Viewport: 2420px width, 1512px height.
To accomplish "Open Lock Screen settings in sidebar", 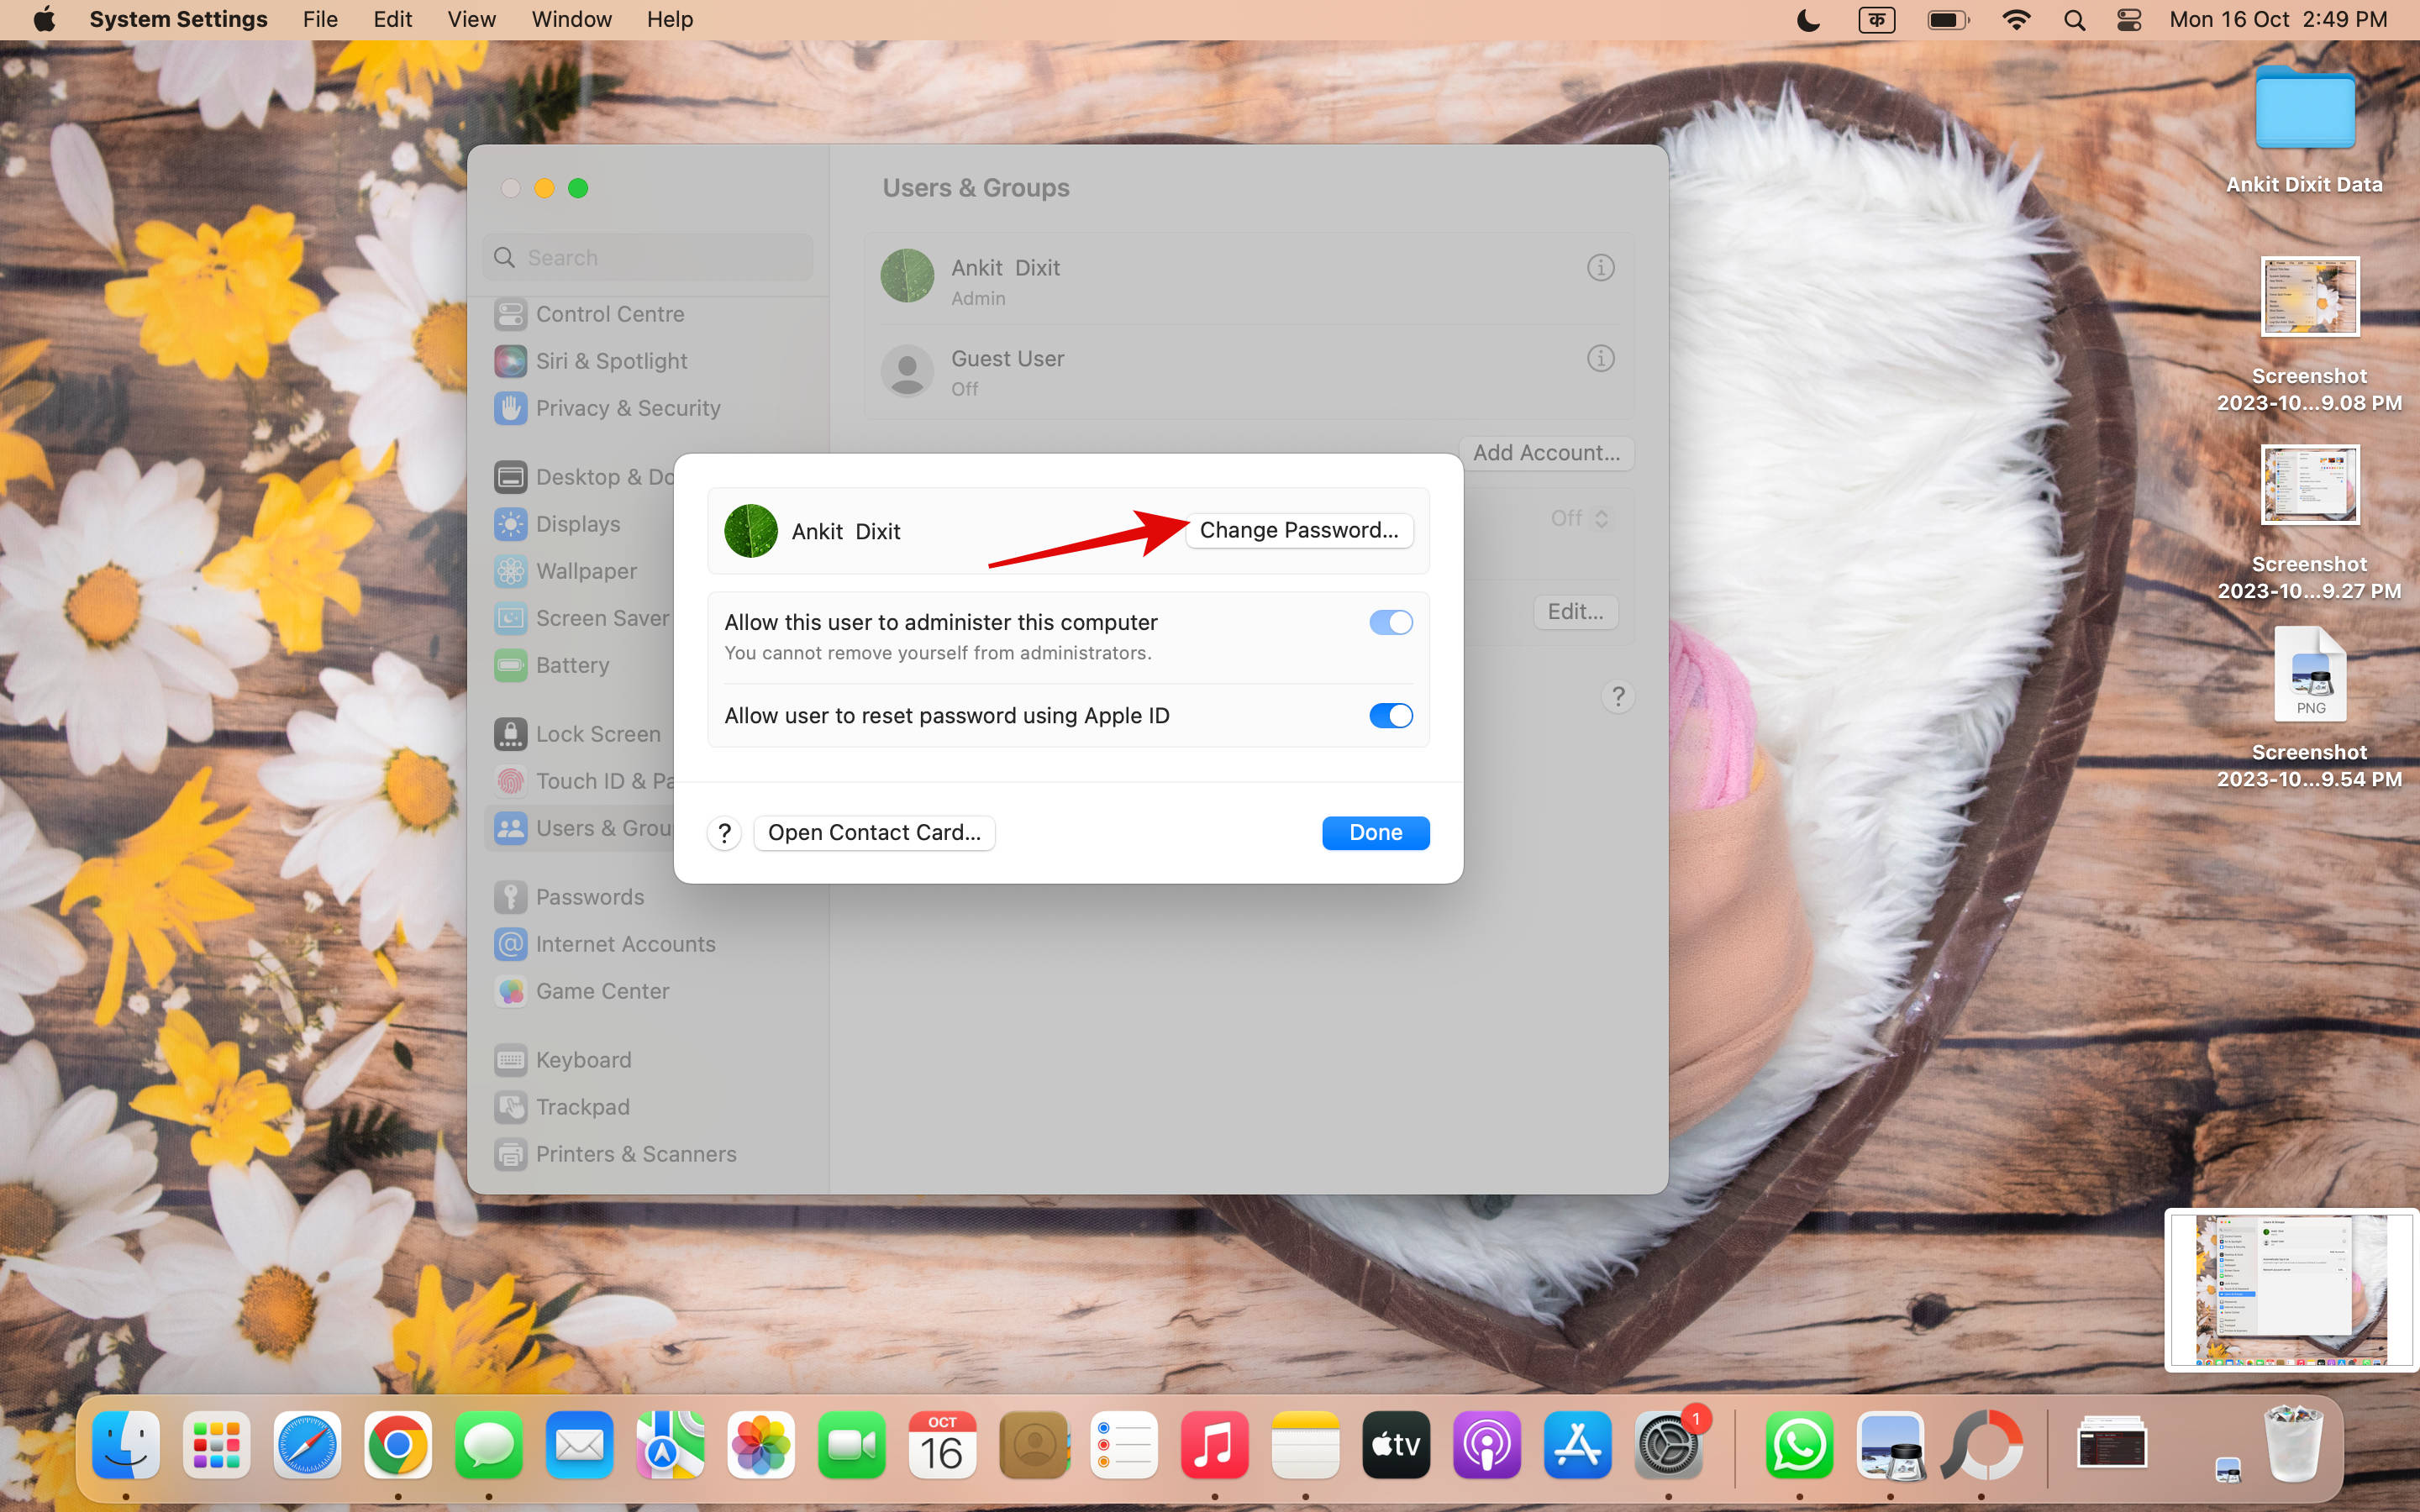I will (x=597, y=734).
